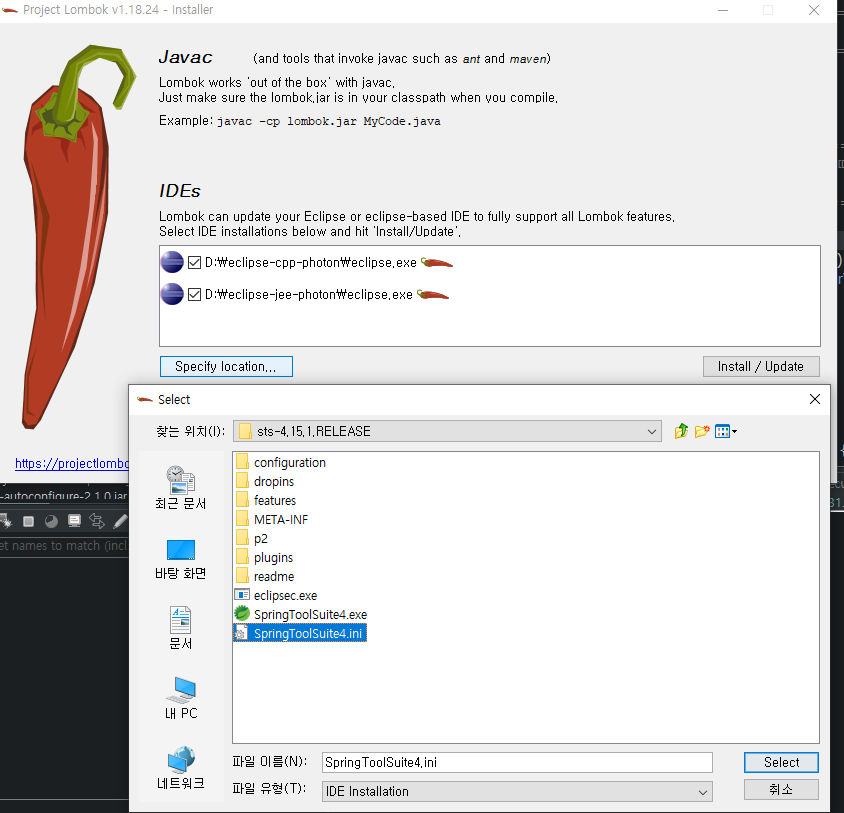The width and height of the screenshot is (844, 813).
Task: Select the configuration folder
Action: 290,462
